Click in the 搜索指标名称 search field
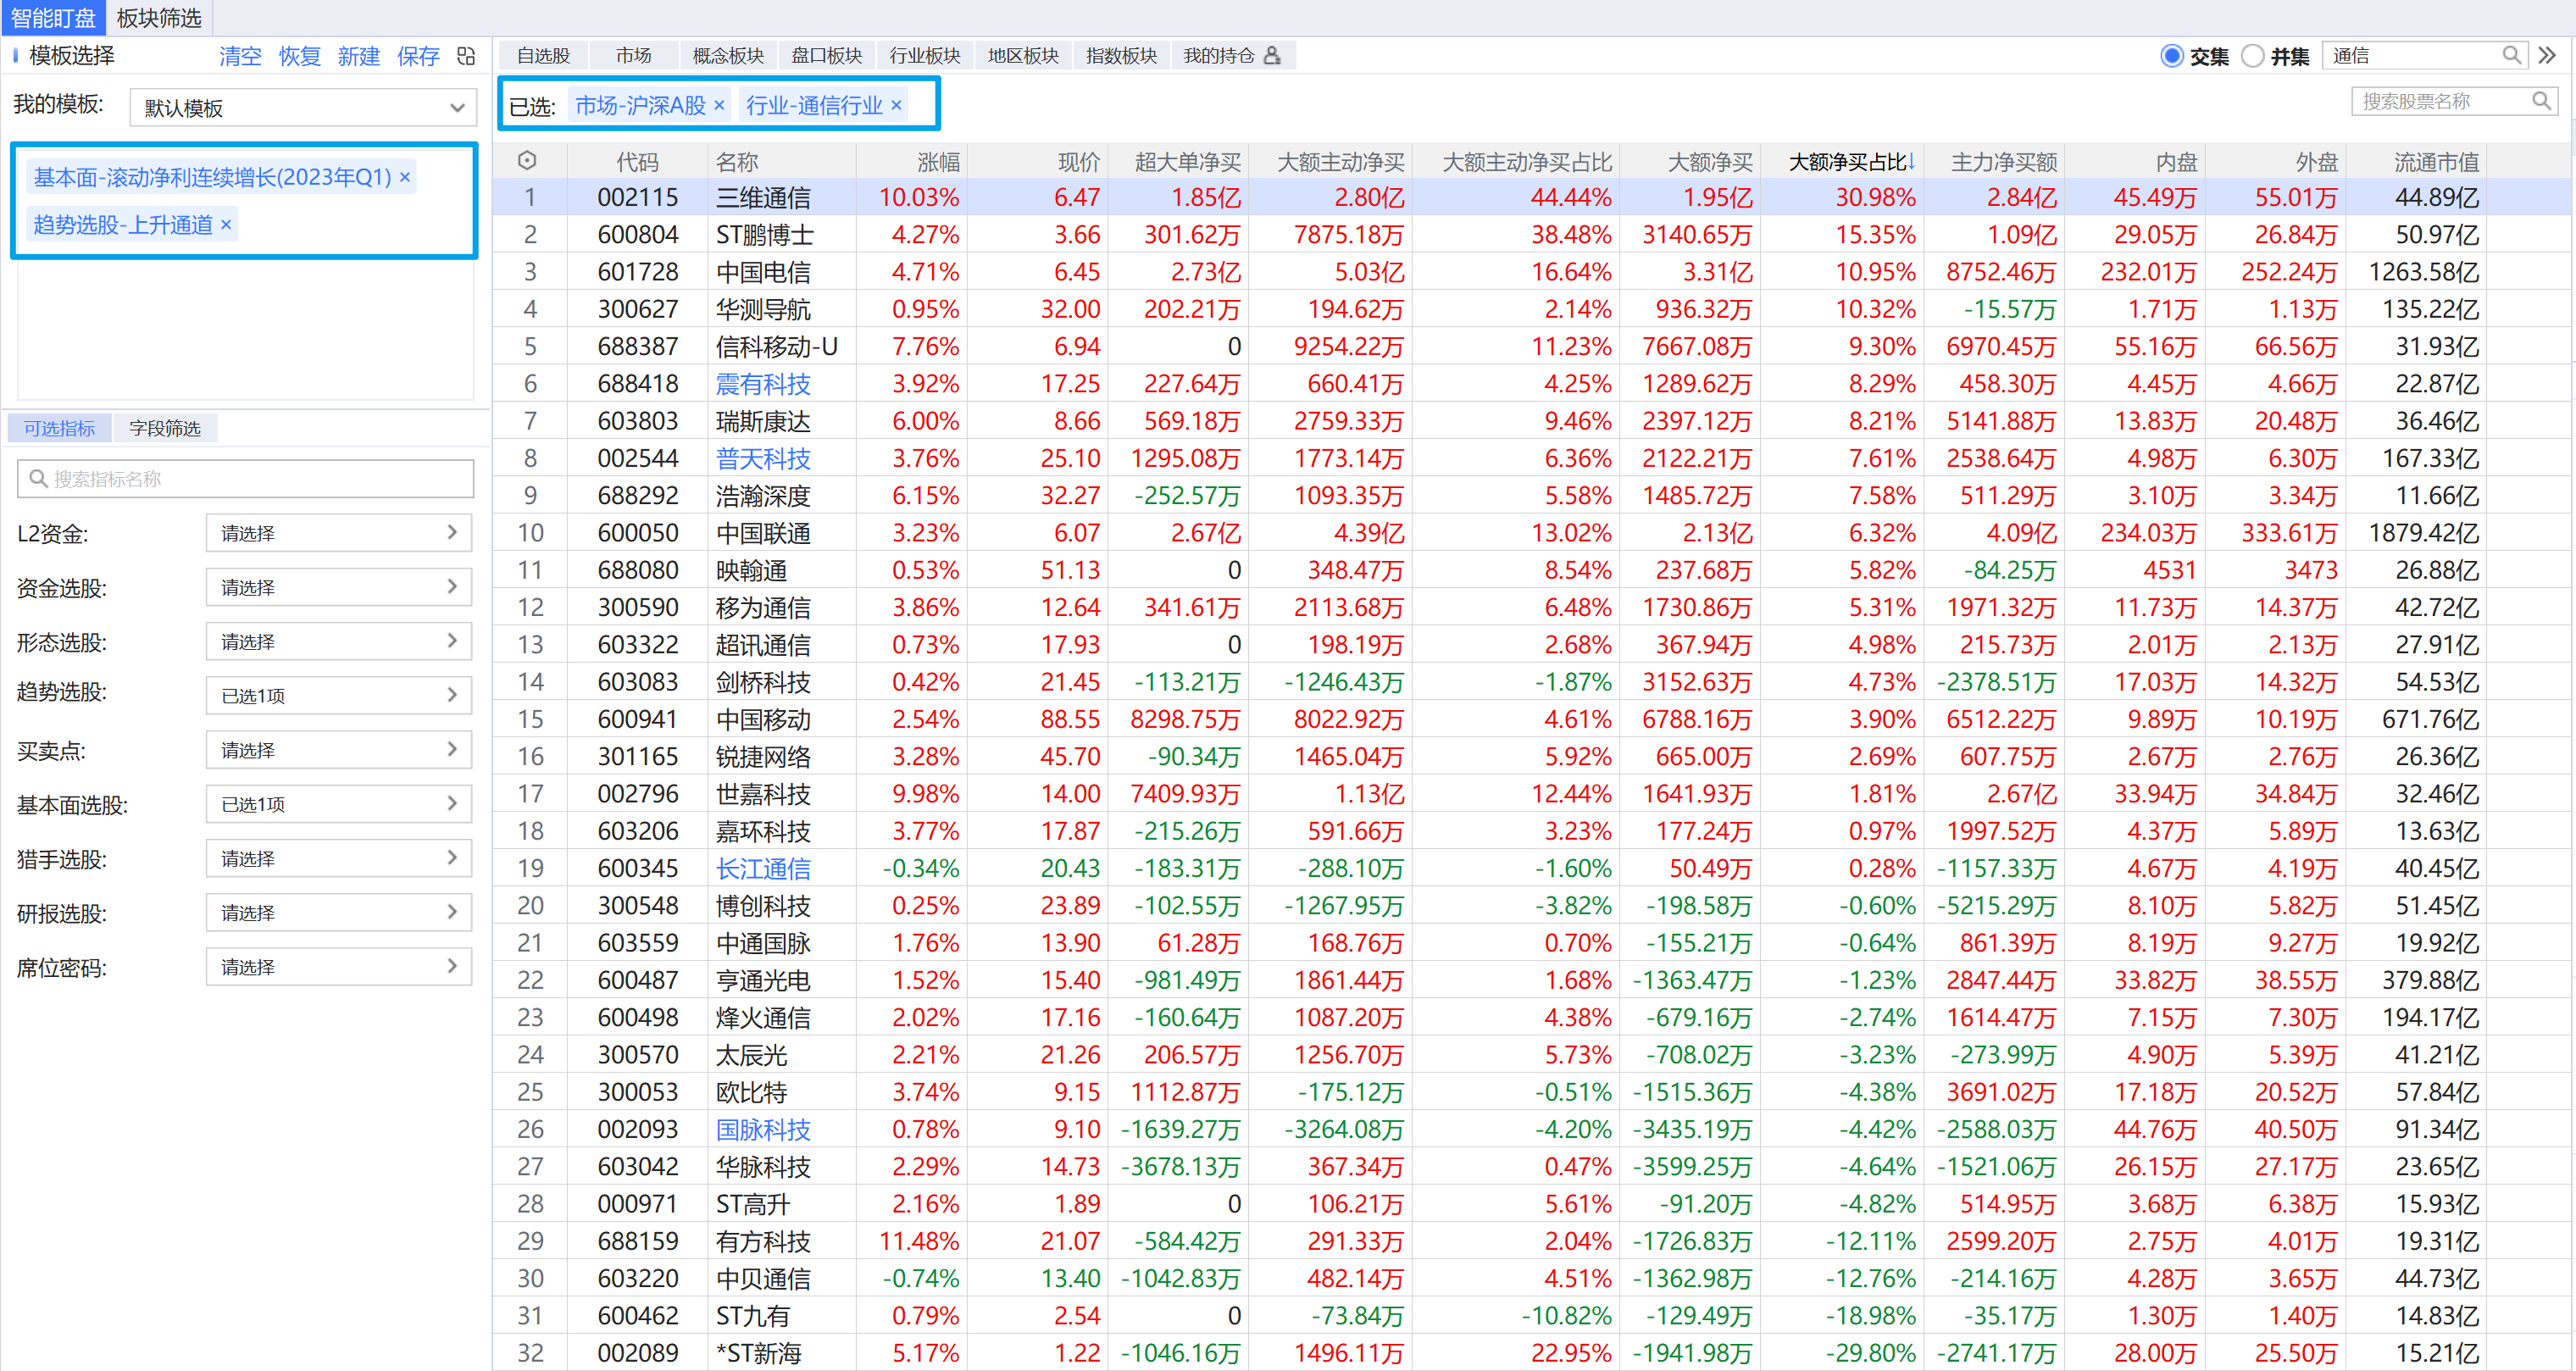Screen dimensions: 2576x1371 click(245, 478)
